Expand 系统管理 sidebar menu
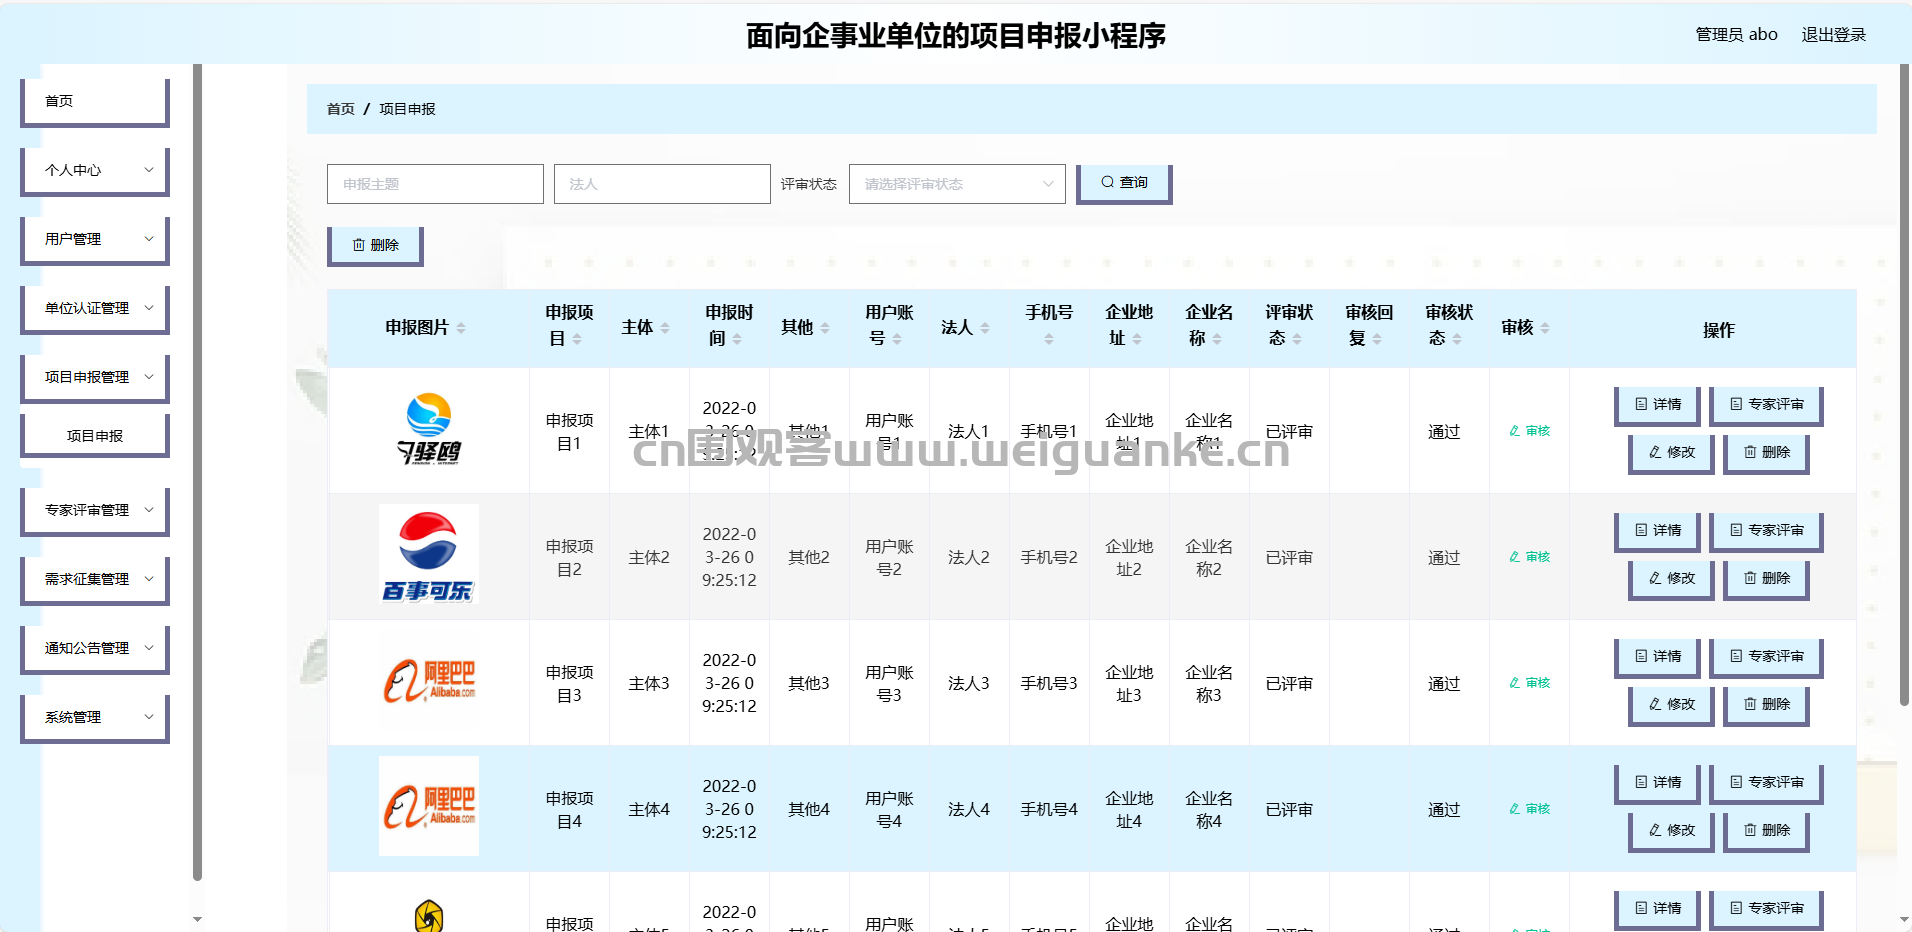The height and width of the screenshot is (932, 1912). [x=95, y=717]
